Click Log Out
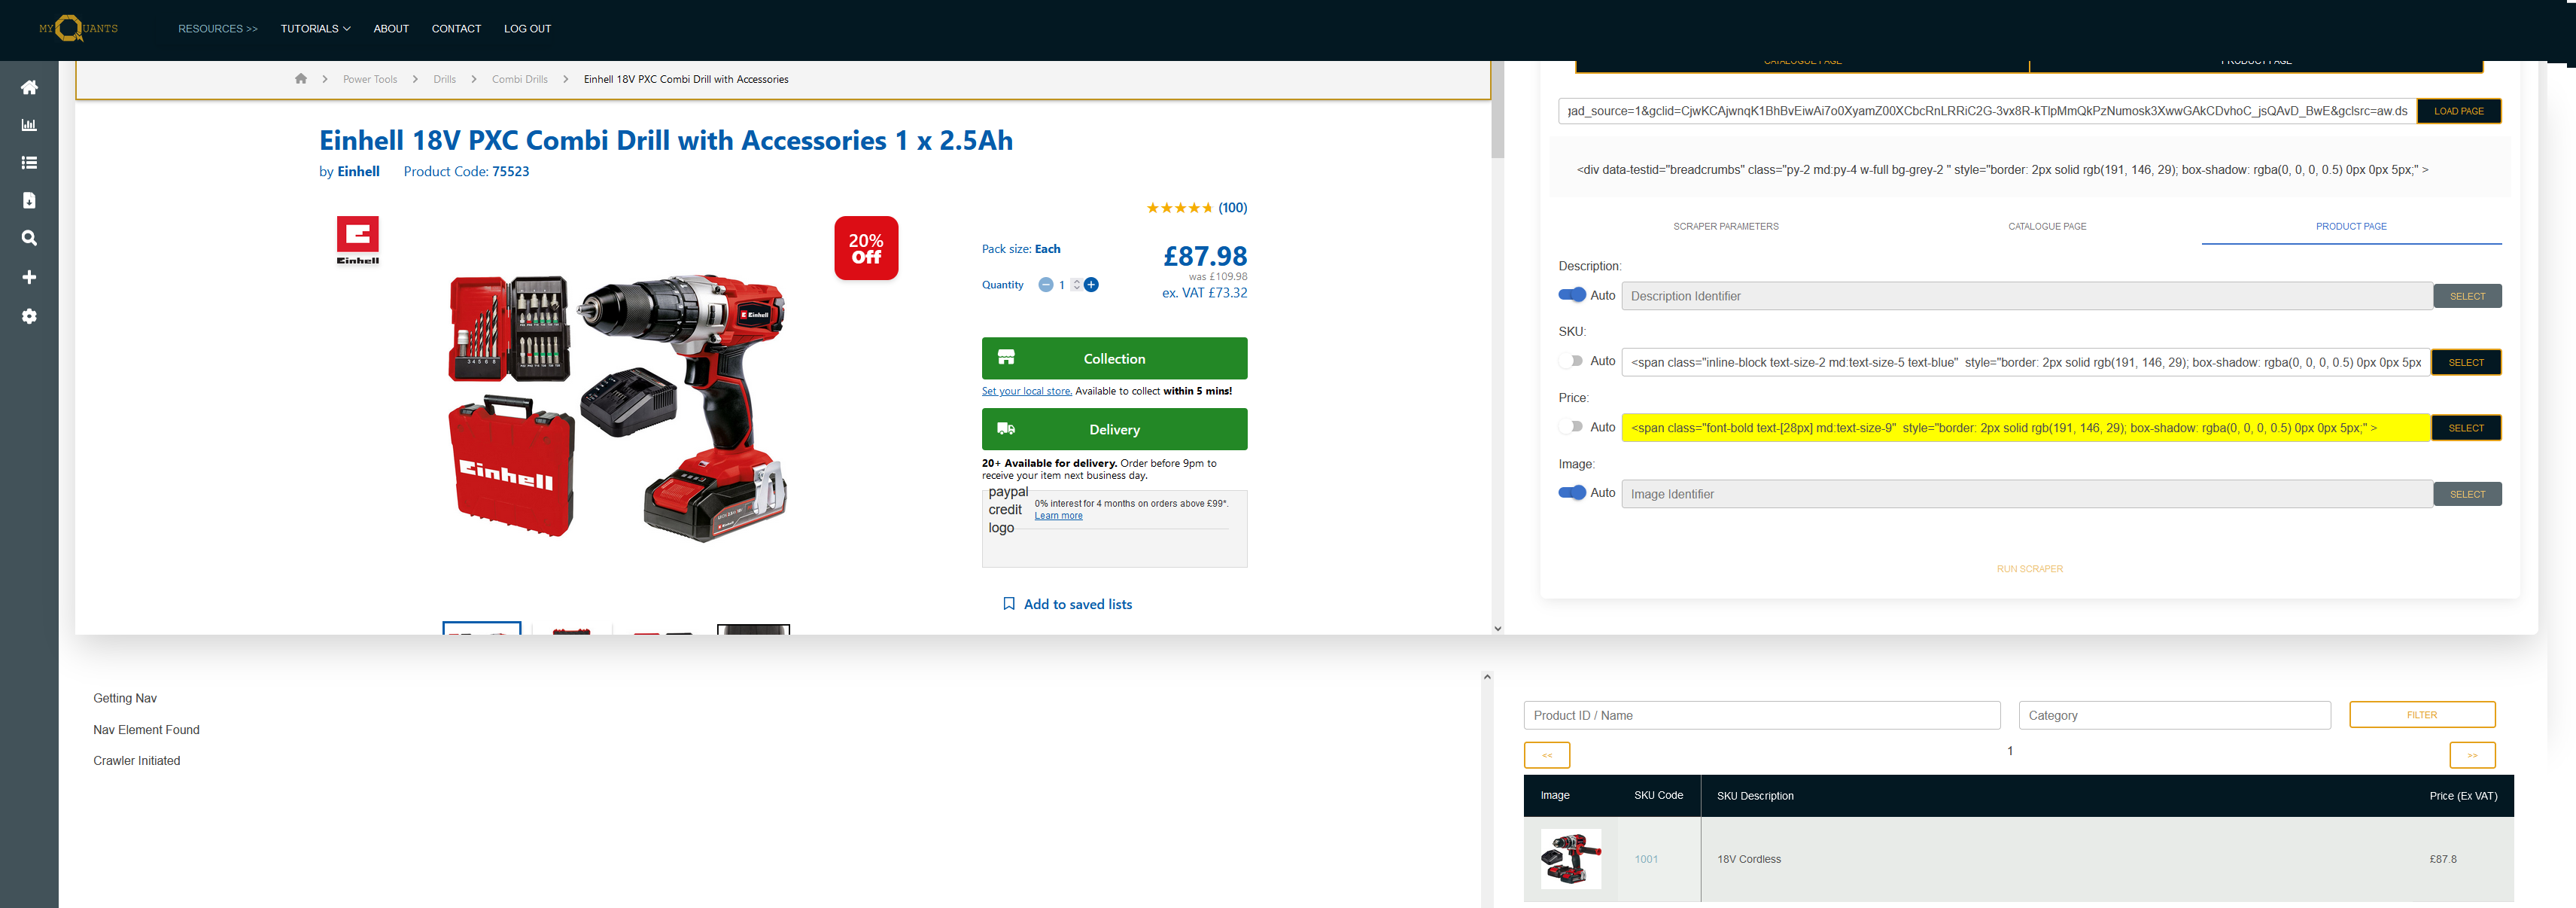Screen dimensions: 2576x908 (527, 29)
